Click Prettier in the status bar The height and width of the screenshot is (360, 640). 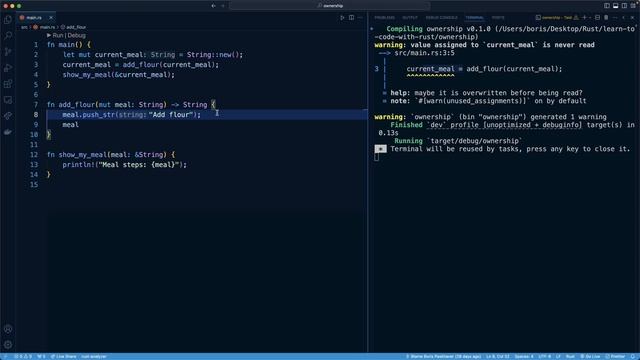(x=615, y=356)
